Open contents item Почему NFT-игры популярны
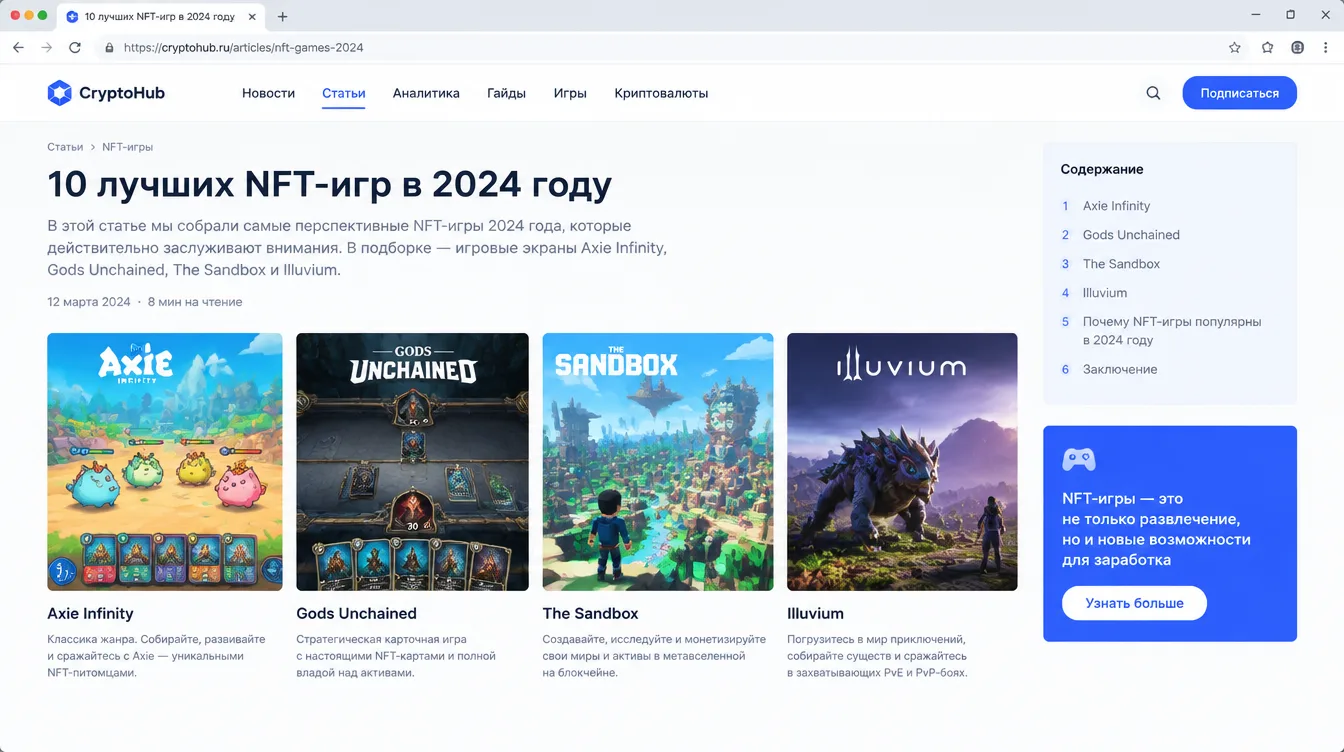 (x=1172, y=331)
